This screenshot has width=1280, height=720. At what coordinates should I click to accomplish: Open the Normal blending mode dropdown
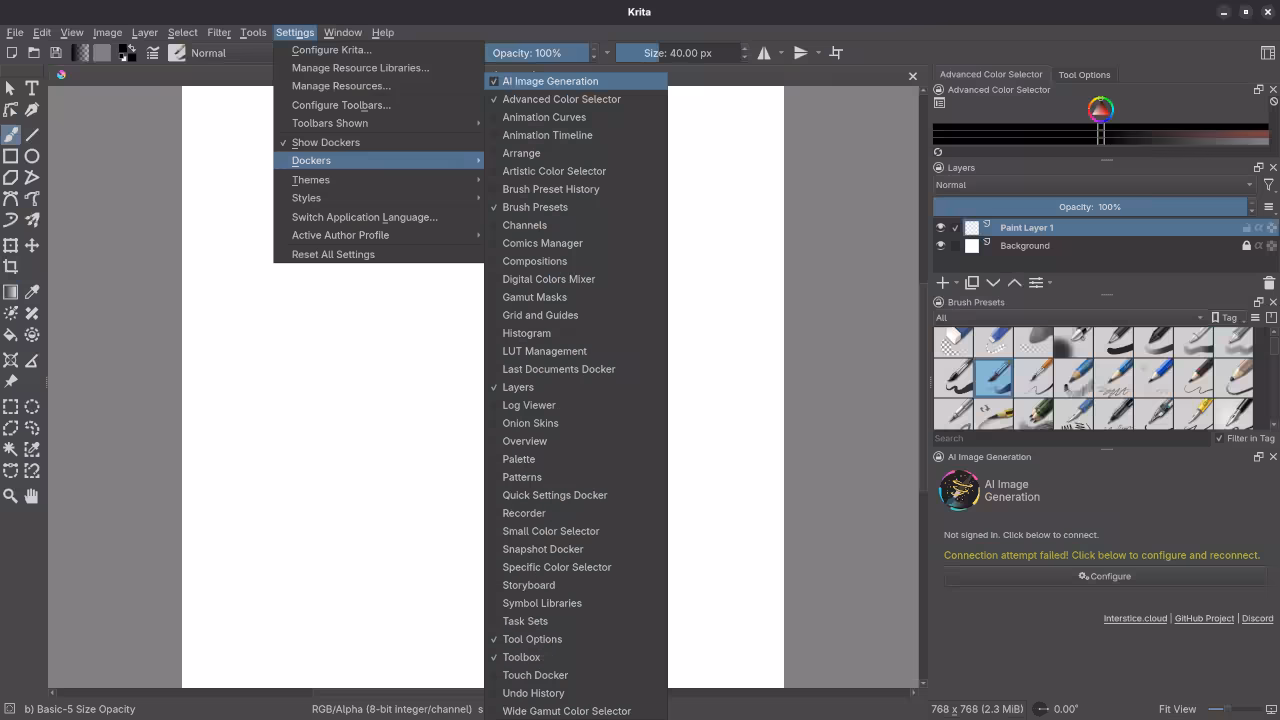click(x=1090, y=185)
